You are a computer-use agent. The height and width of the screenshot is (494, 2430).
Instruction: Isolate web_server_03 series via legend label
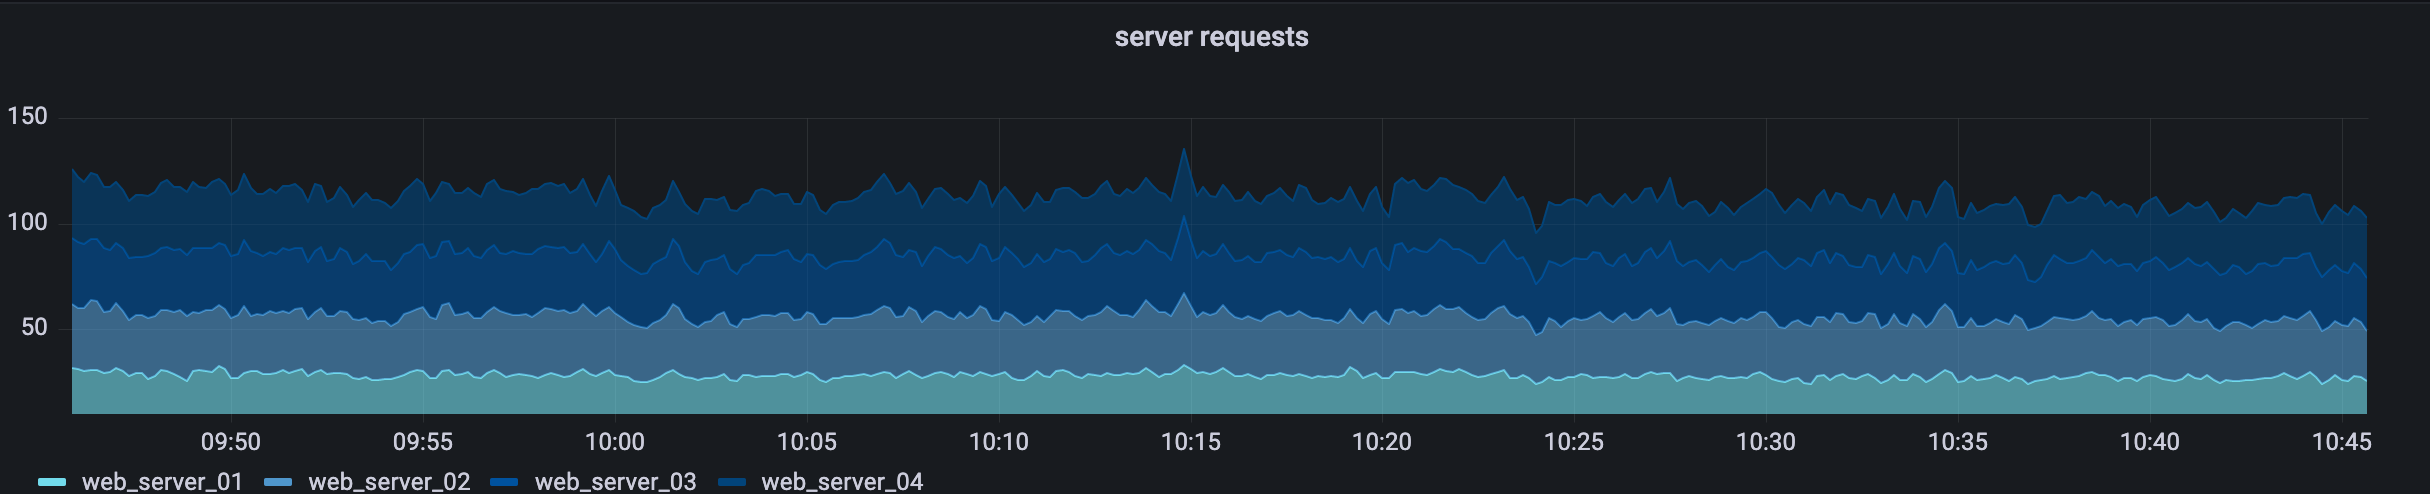(x=615, y=482)
